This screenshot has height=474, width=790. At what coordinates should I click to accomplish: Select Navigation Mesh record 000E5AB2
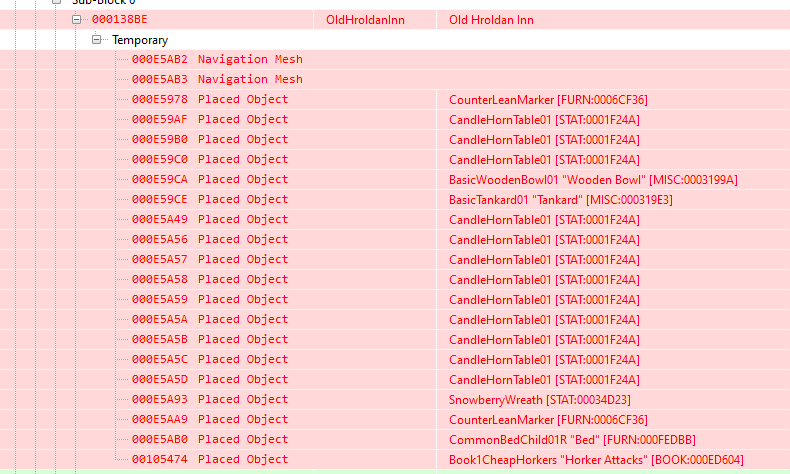point(216,59)
